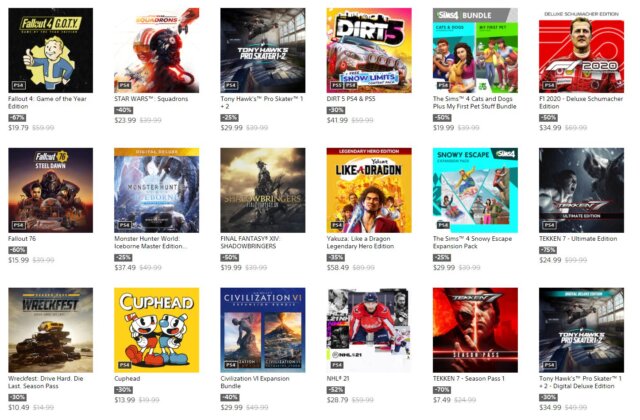Image resolution: width=640 pixels, height=420 pixels.
Task: Open the Wreckfest Season Pass cover image
Action: [51, 330]
